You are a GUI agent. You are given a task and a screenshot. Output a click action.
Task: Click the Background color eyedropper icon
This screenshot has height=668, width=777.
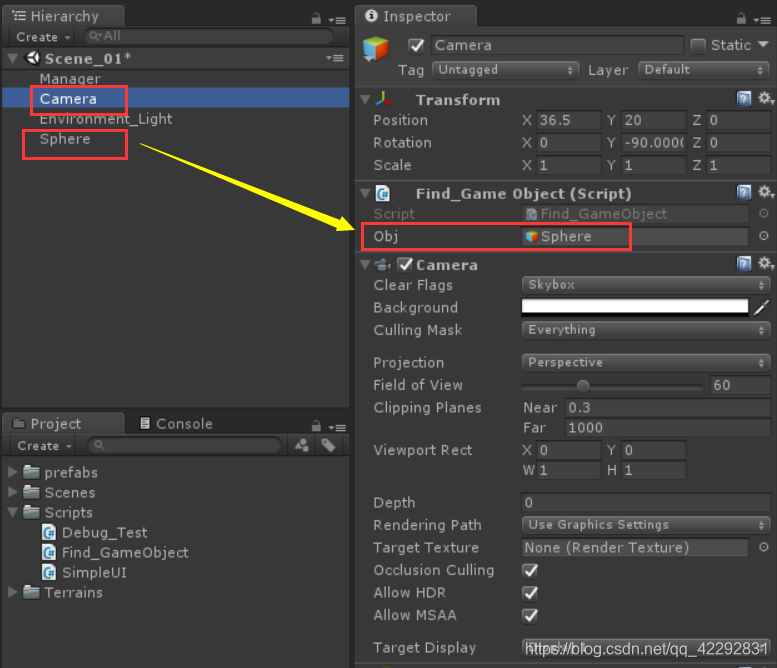(x=762, y=307)
